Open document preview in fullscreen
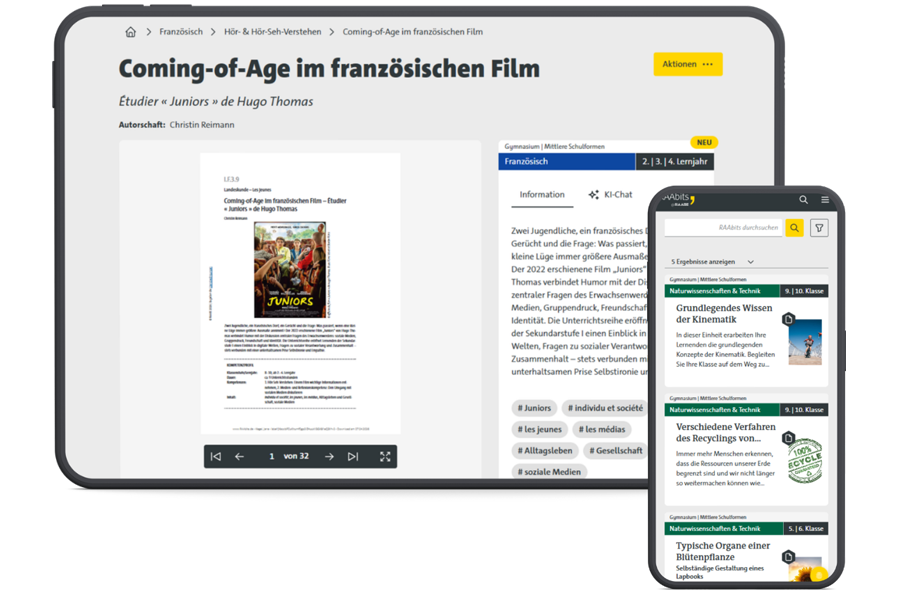This screenshot has width=900, height=600. 385,457
